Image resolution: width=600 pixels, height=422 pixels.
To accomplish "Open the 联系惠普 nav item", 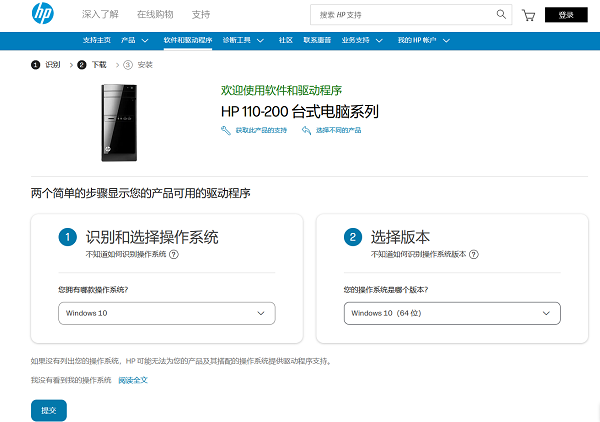I will point(317,40).
